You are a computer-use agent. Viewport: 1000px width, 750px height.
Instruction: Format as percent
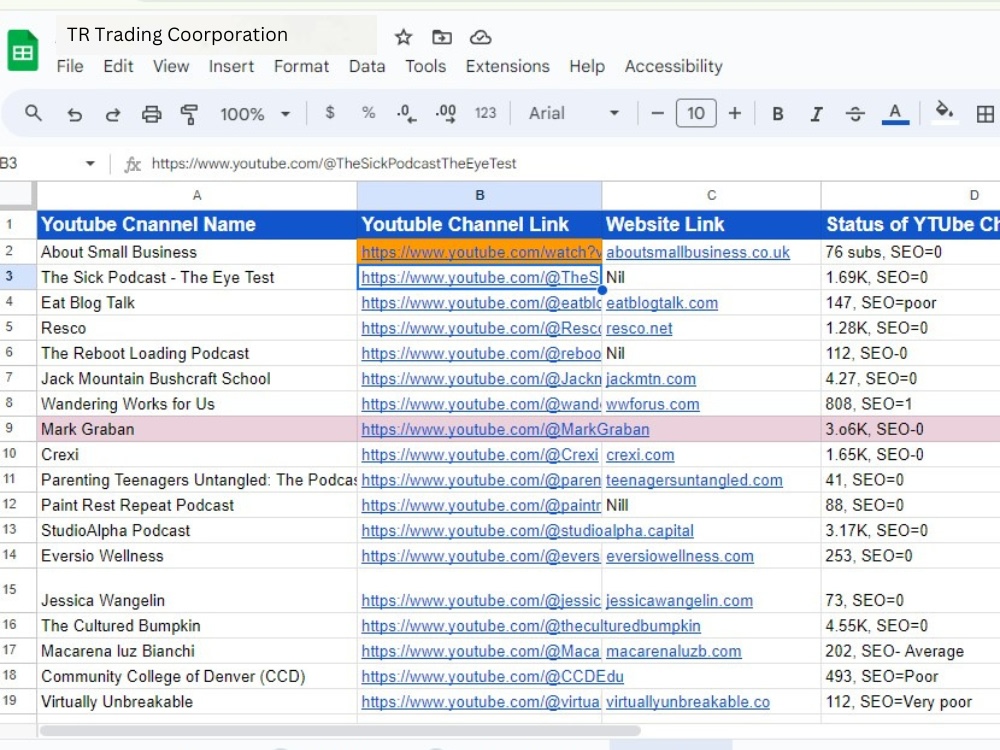(x=368, y=113)
